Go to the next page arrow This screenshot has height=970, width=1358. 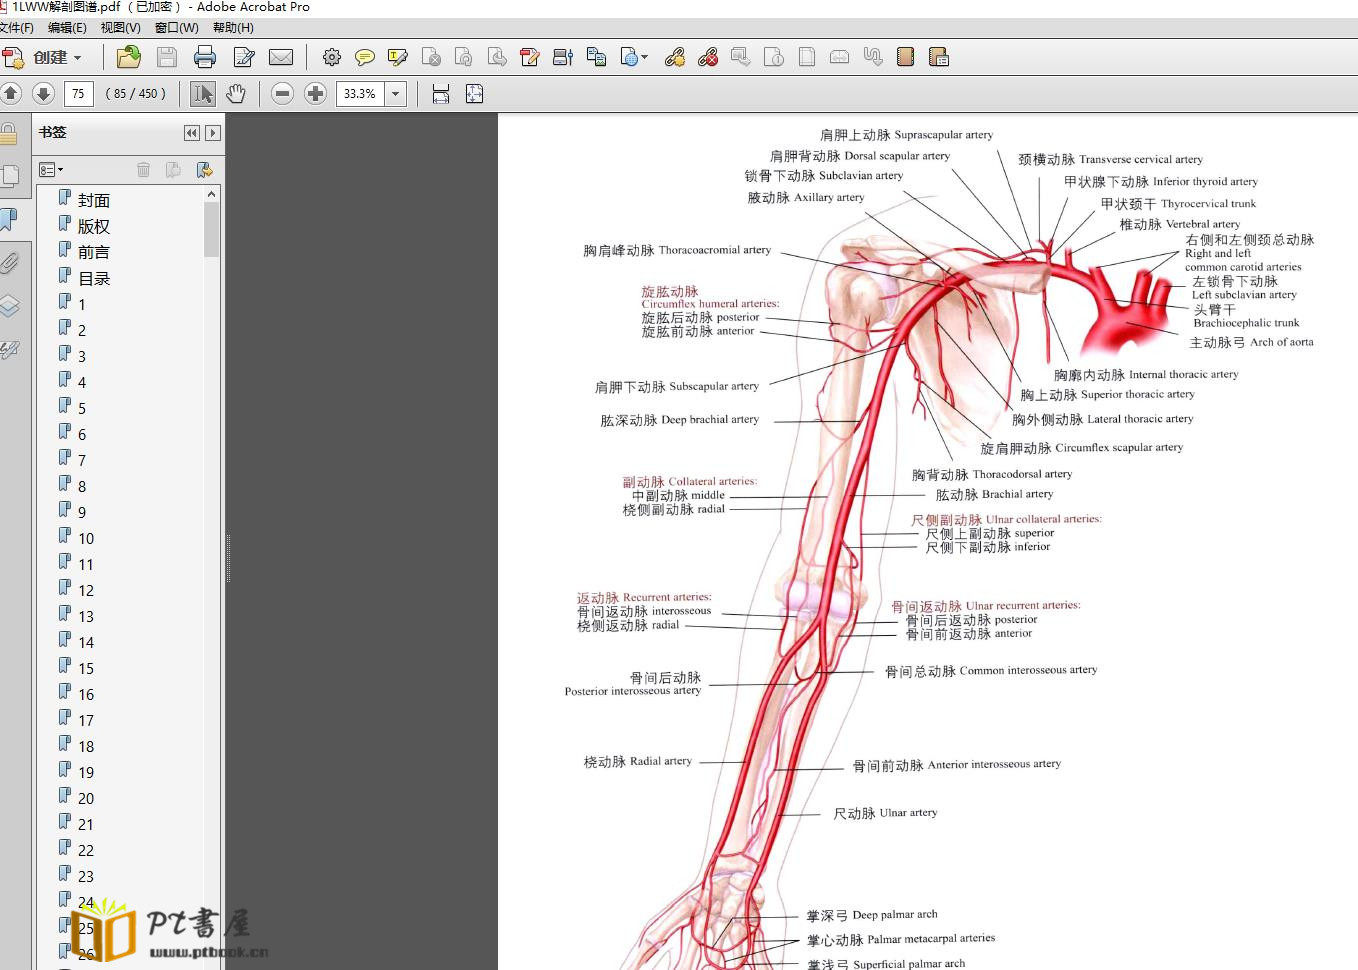point(43,94)
